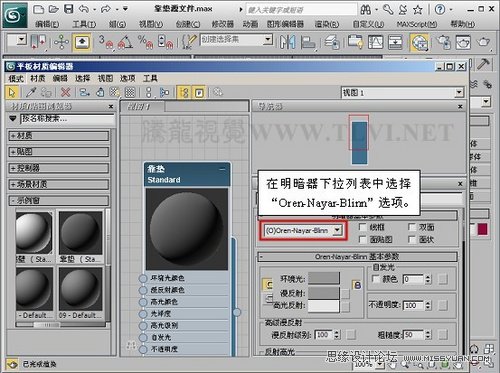Expand the 场景材质 group
The width and height of the screenshot is (500, 373).
[x=58, y=184]
